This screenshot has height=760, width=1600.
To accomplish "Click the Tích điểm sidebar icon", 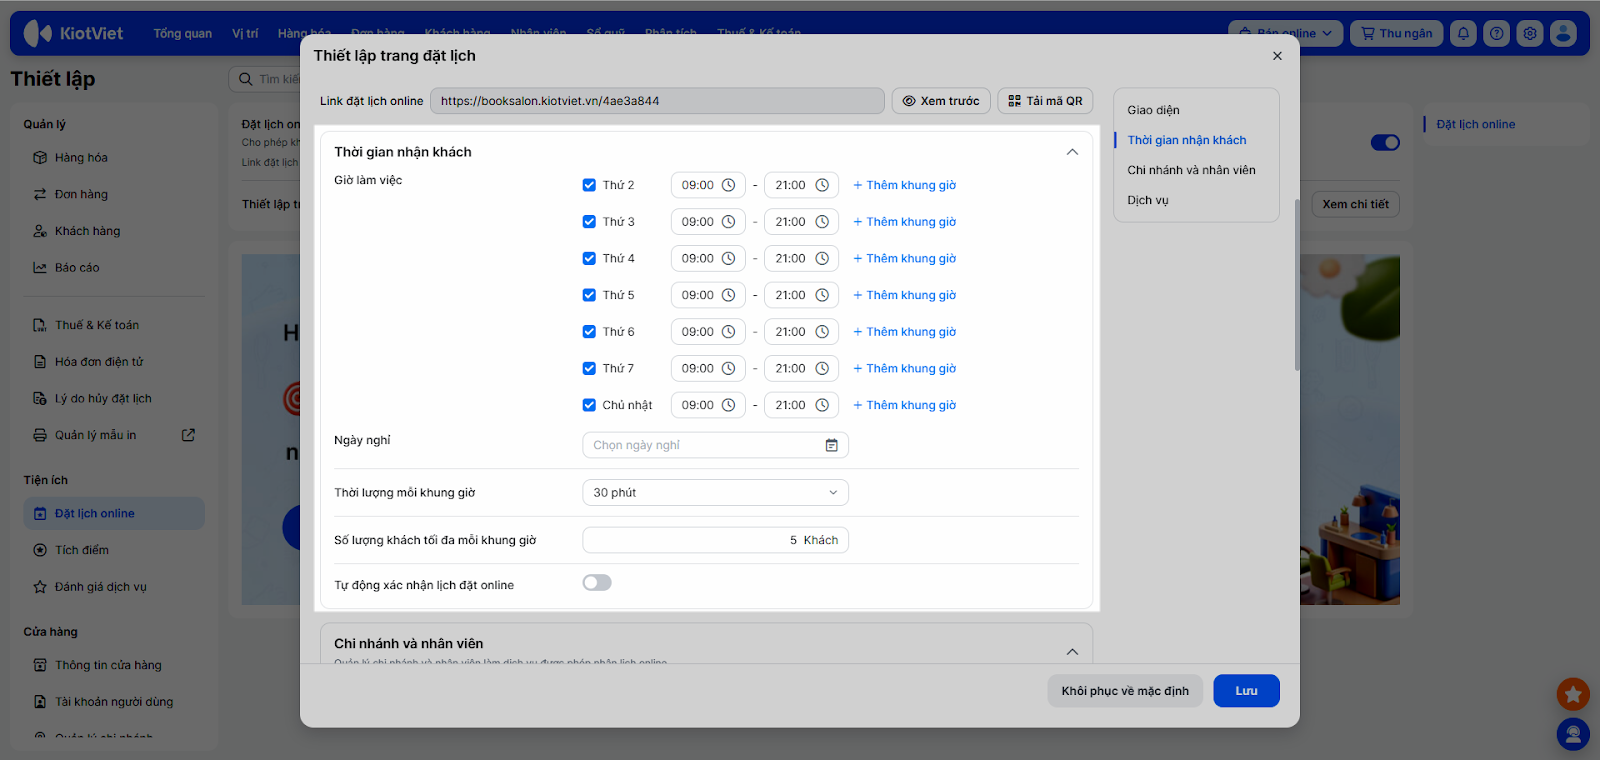I will coord(40,550).
